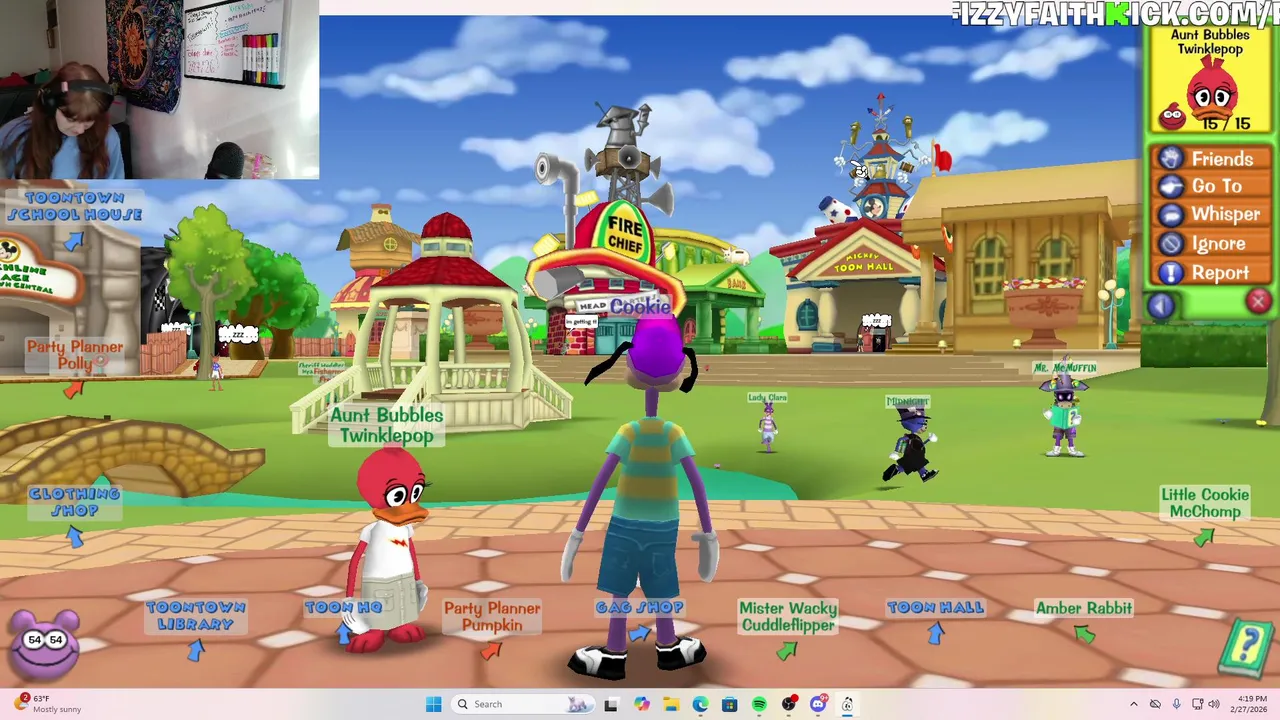The height and width of the screenshot is (720, 1280).
Task: Open Microsoft Store from taskbar
Action: 729,704
